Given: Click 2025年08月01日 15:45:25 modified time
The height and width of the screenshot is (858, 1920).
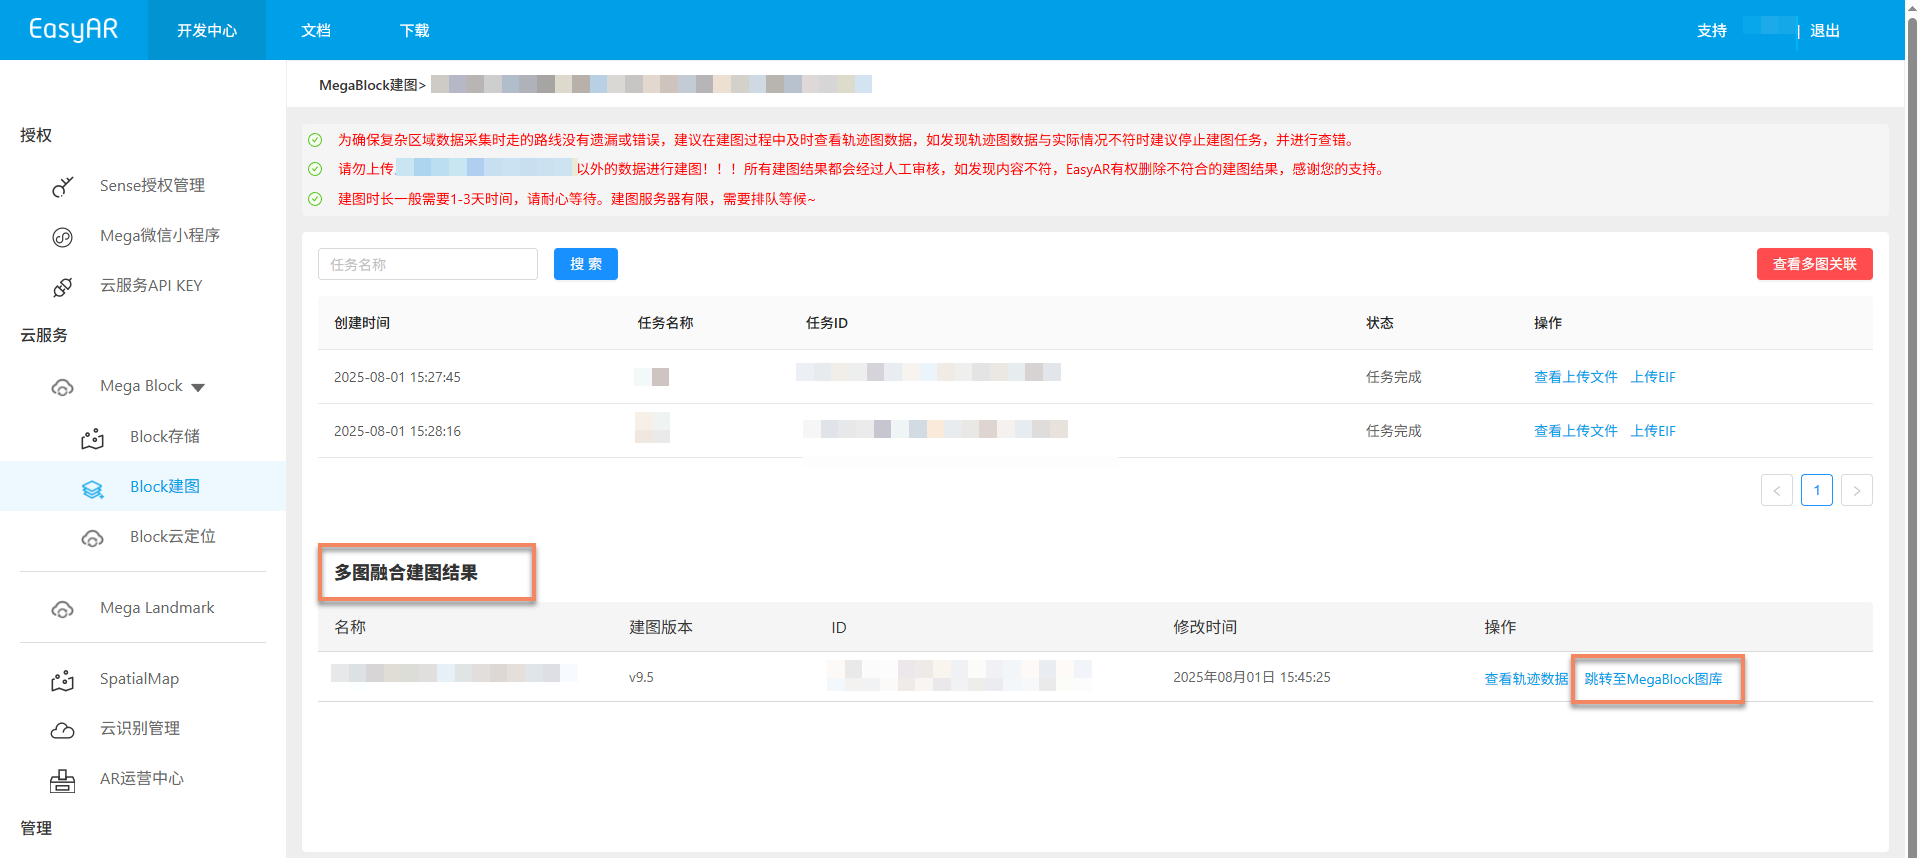Looking at the screenshot, I should [1252, 677].
